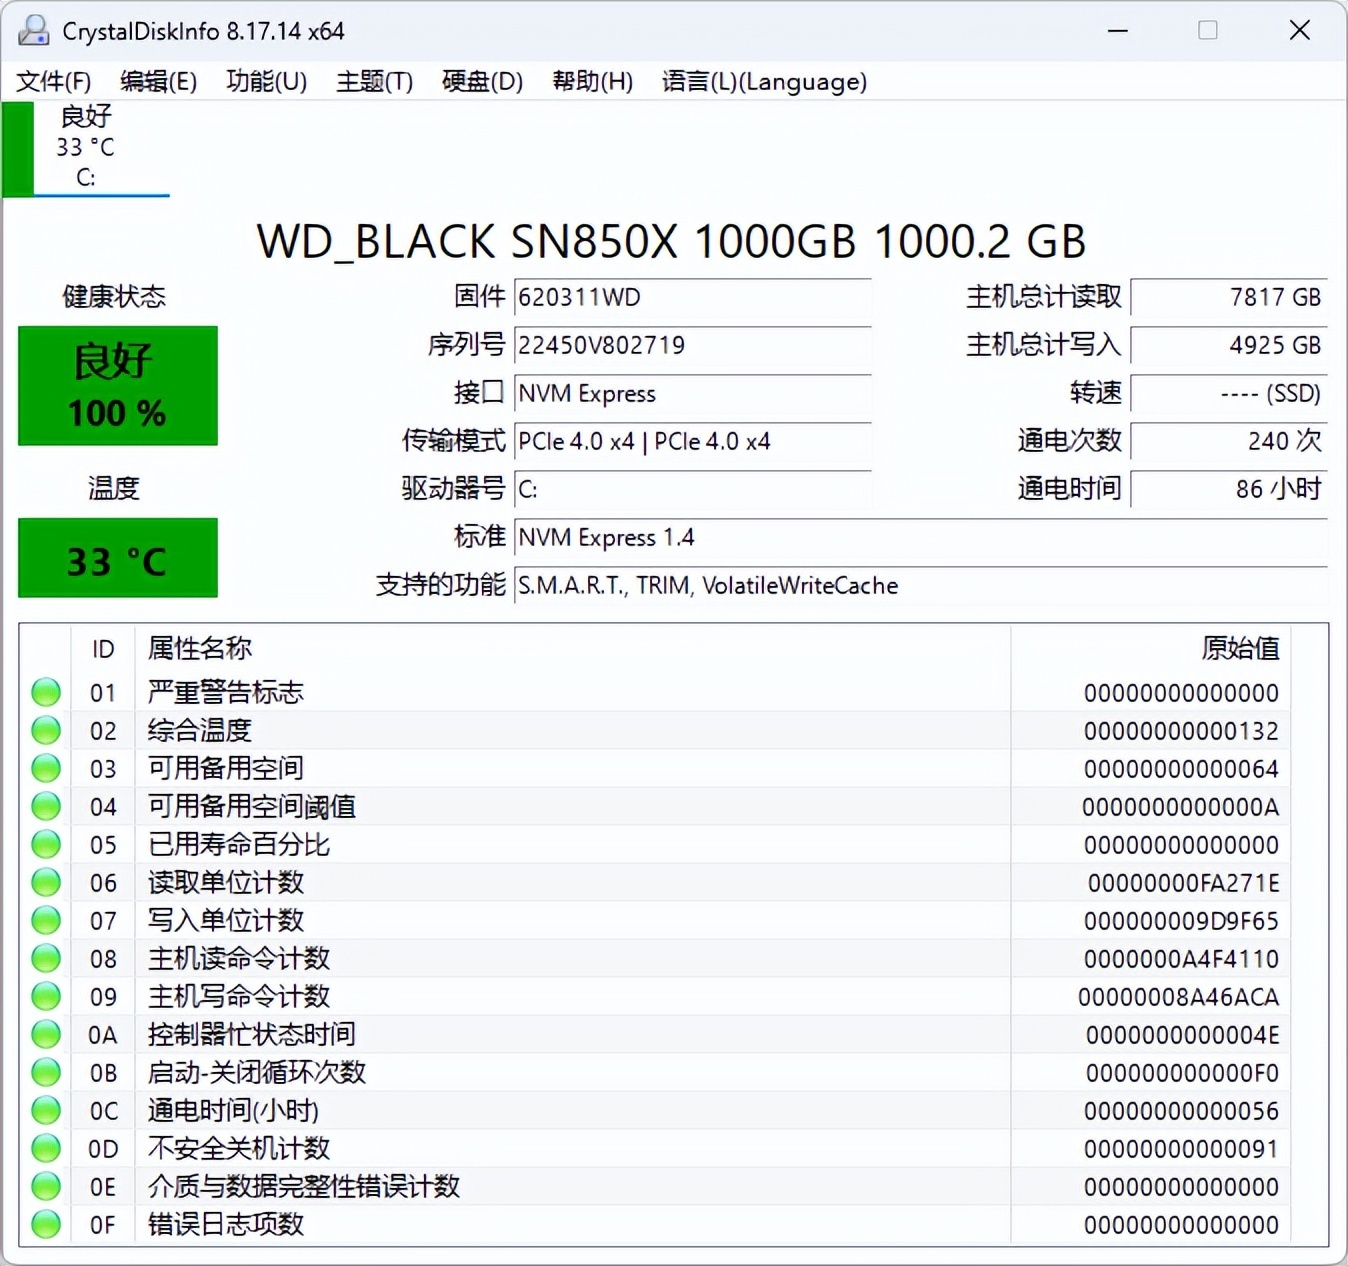Image resolution: width=1348 pixels, height=1266 pixels.
Task: Select the 严重警告标志 attribute row
Action: (x=656, y=692)
